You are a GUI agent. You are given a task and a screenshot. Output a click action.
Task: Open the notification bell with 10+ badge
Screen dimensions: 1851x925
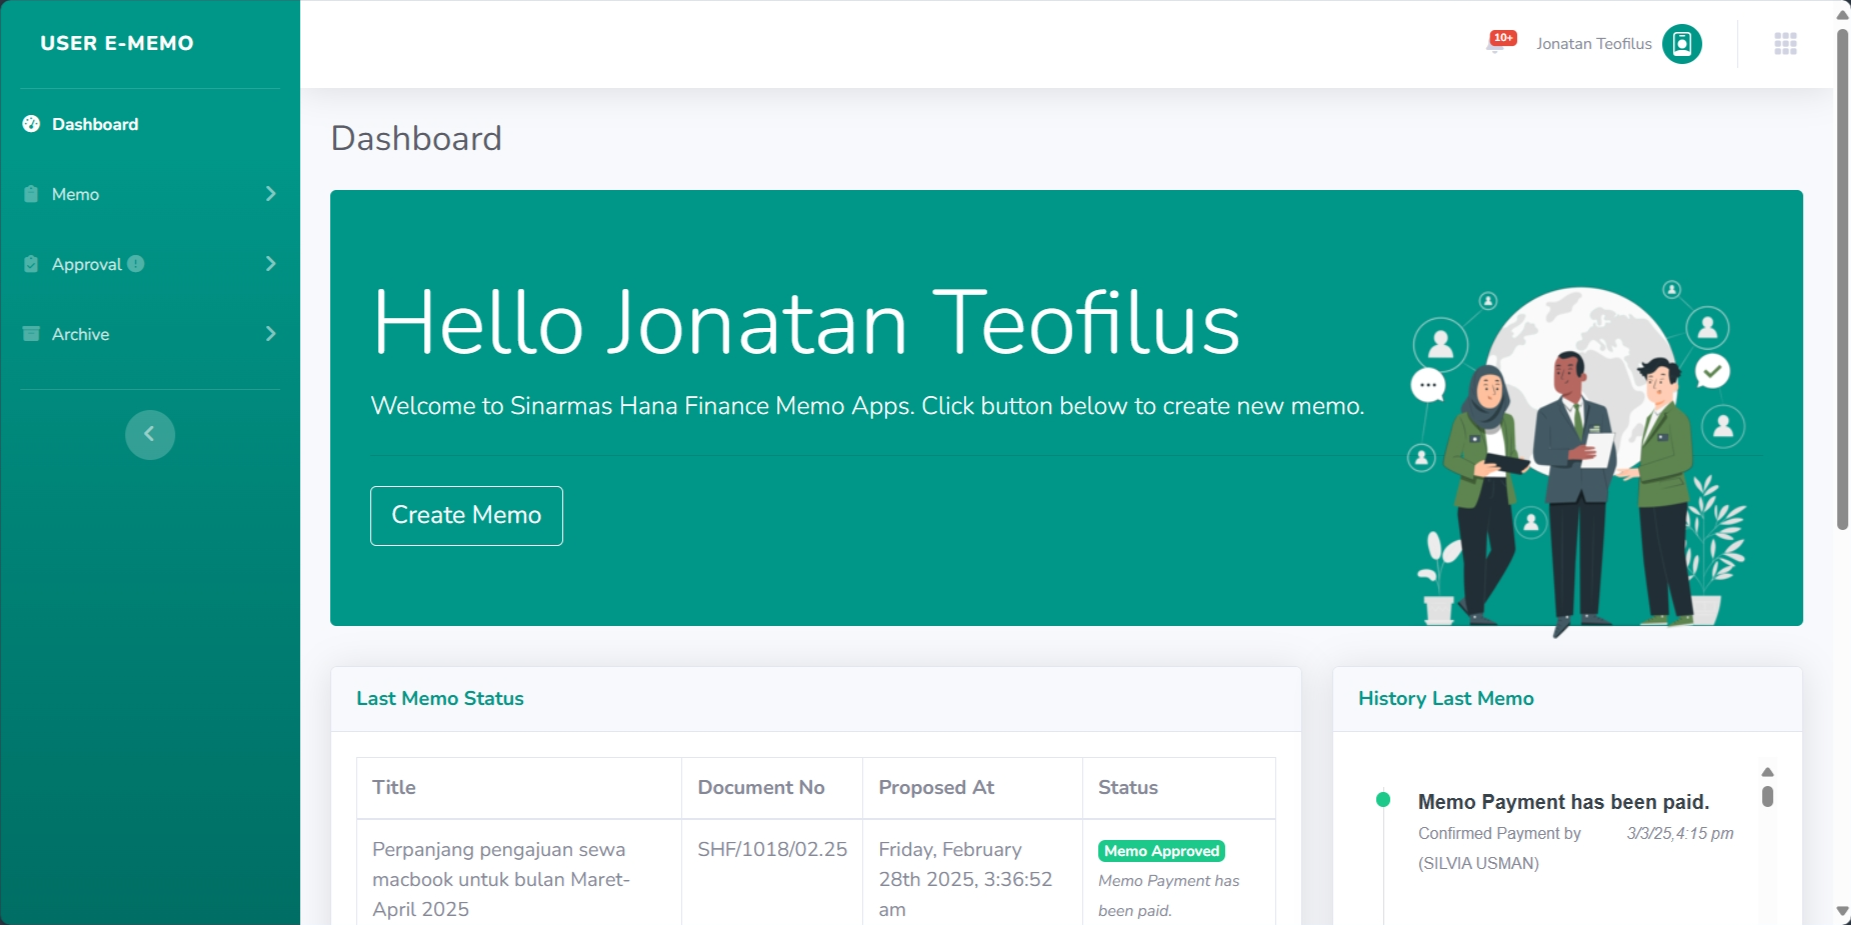[1497, 44]
